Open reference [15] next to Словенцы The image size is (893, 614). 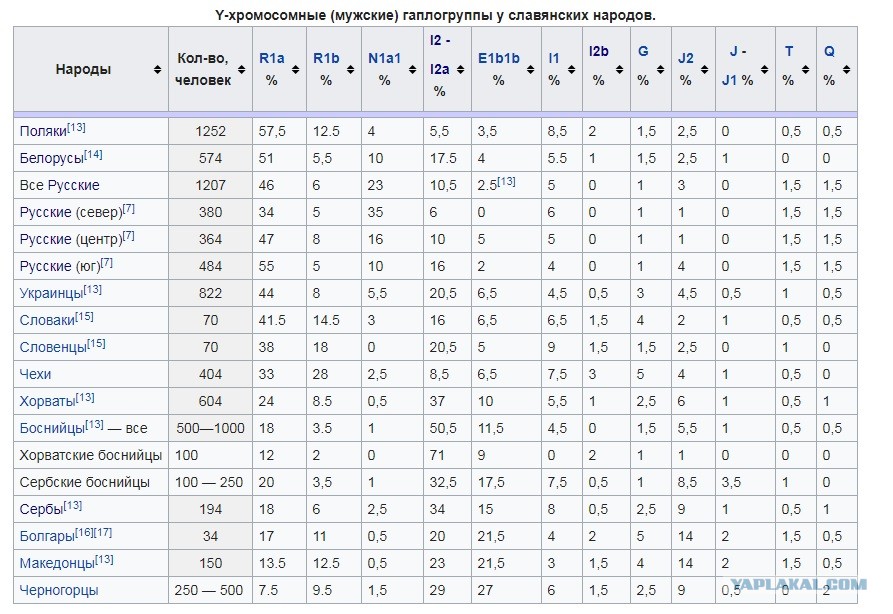tap(96, 343)
